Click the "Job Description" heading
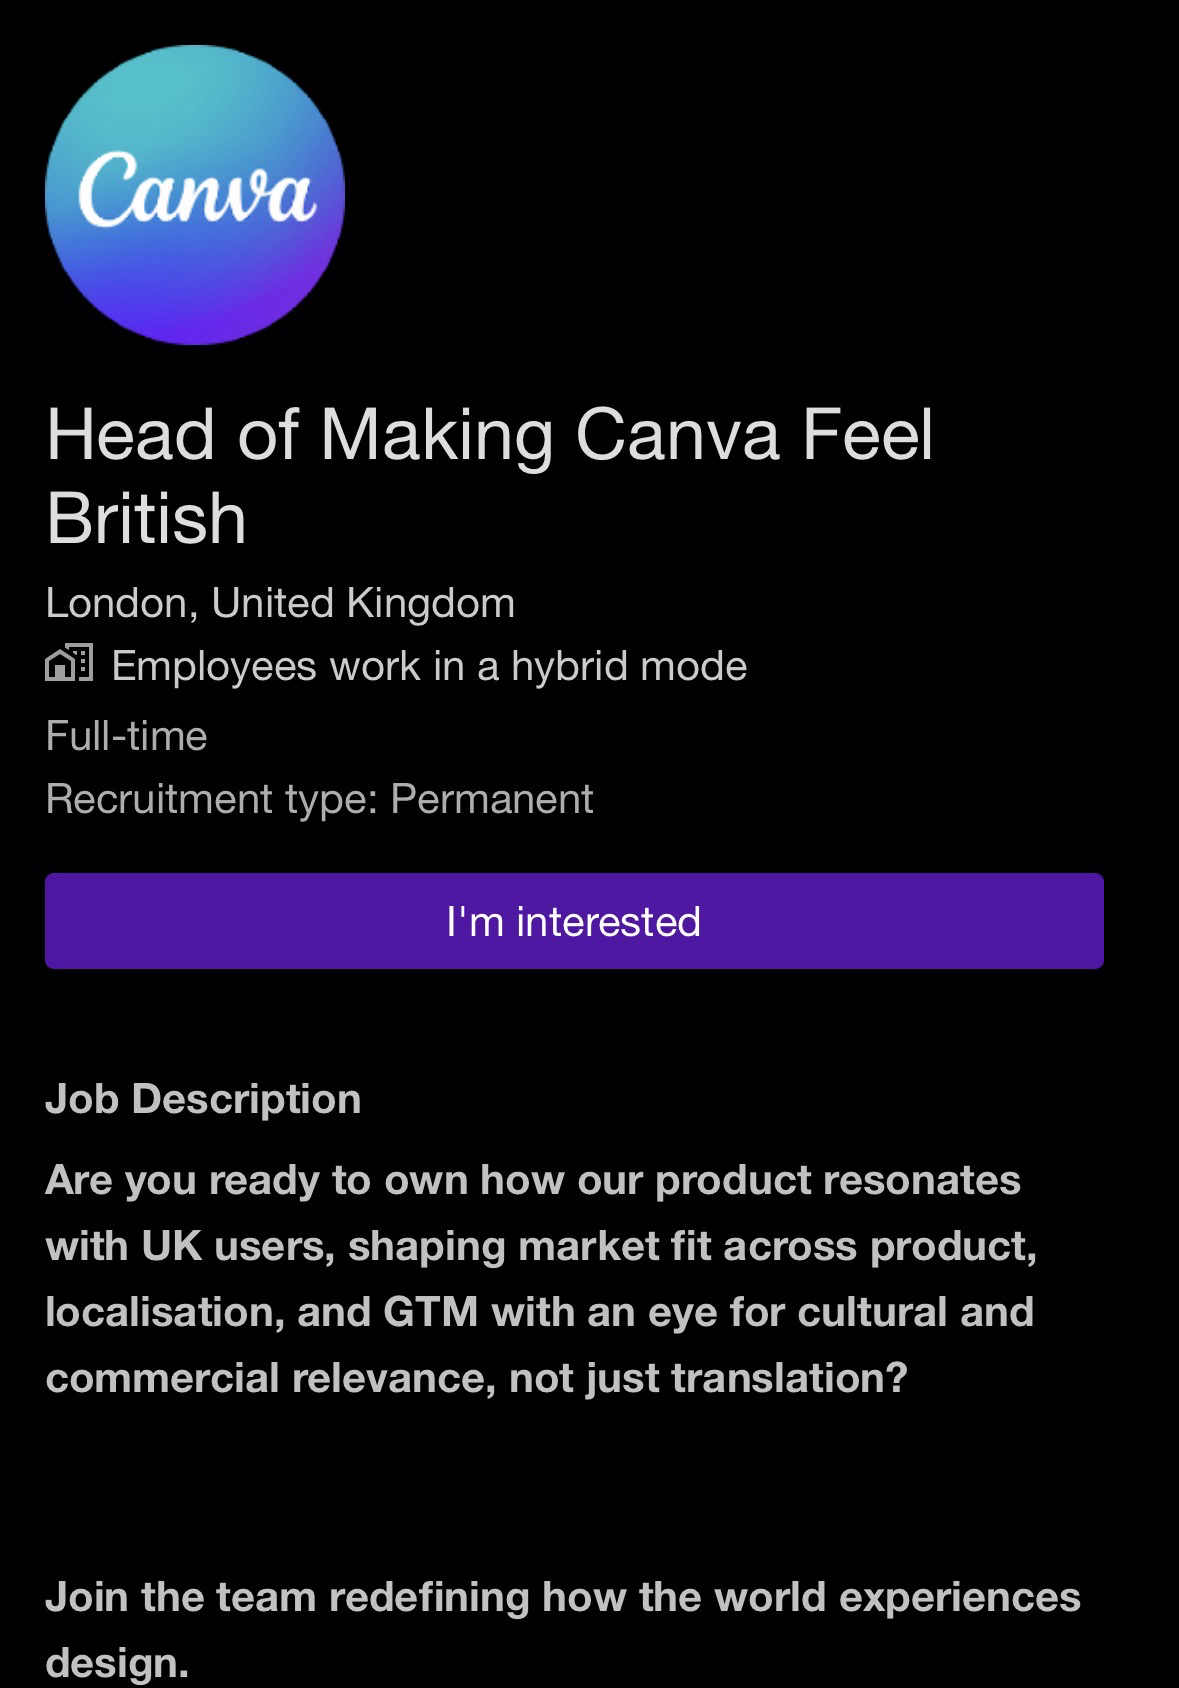Viewport: 1179px width, 1688px height. click(x=203, y=1099)
